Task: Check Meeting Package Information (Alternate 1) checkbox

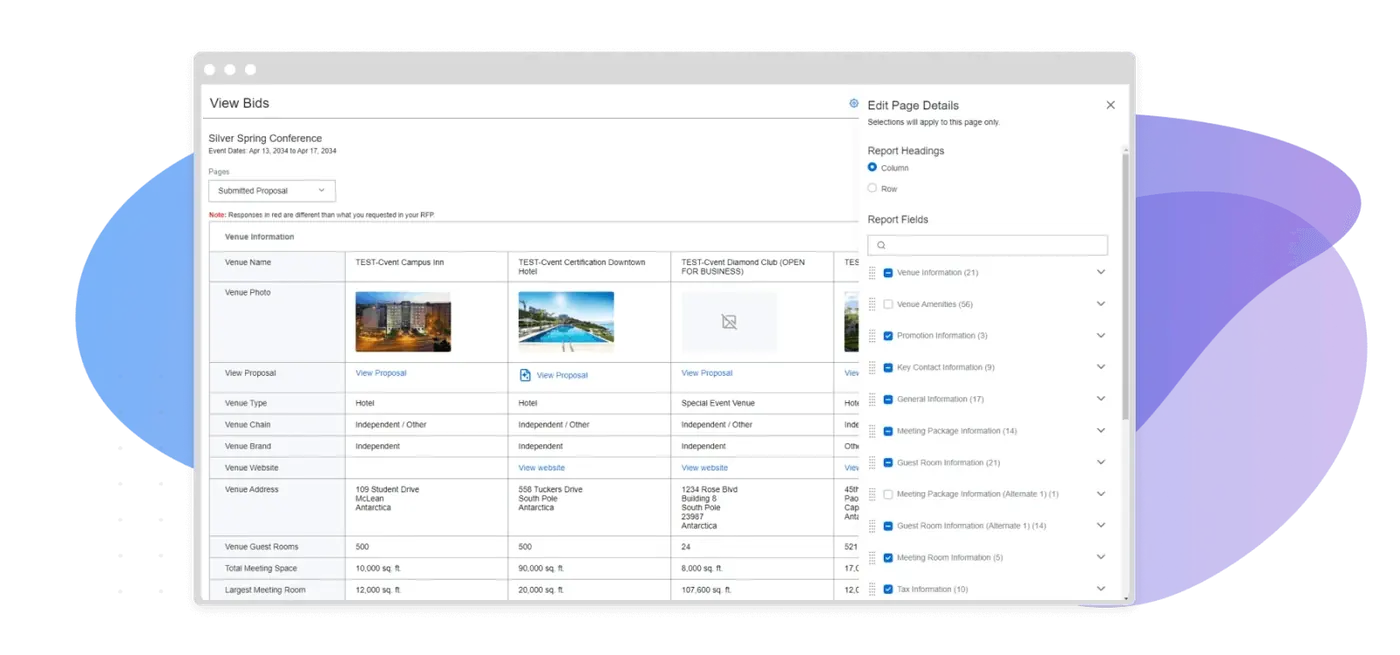Action: (888, 494)
